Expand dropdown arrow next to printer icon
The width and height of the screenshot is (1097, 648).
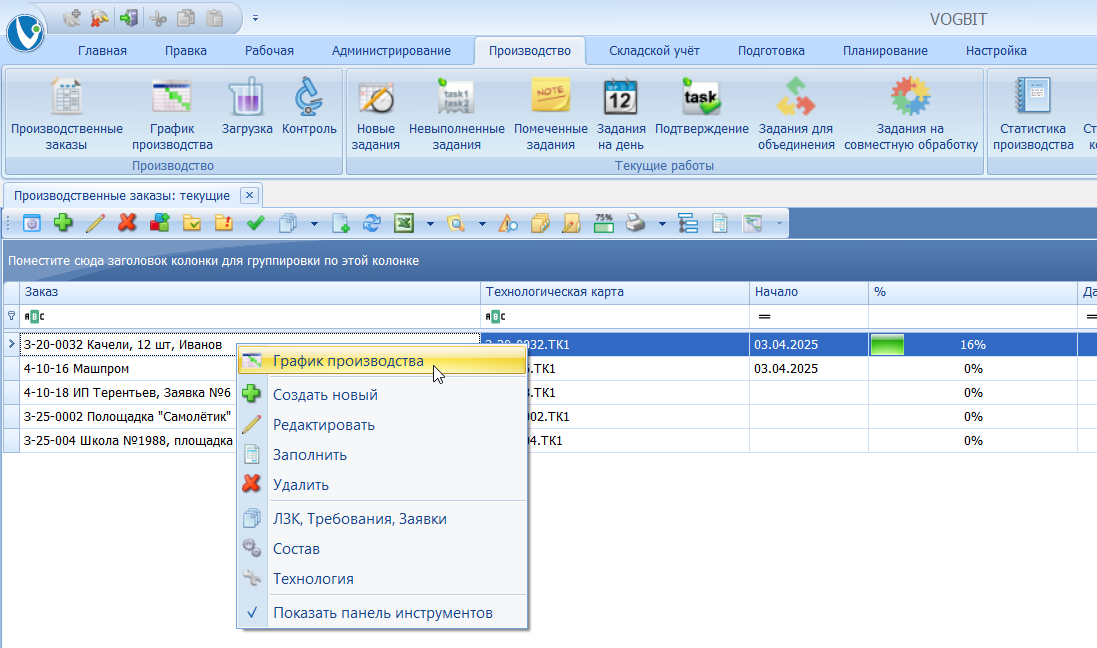(661, 224)
